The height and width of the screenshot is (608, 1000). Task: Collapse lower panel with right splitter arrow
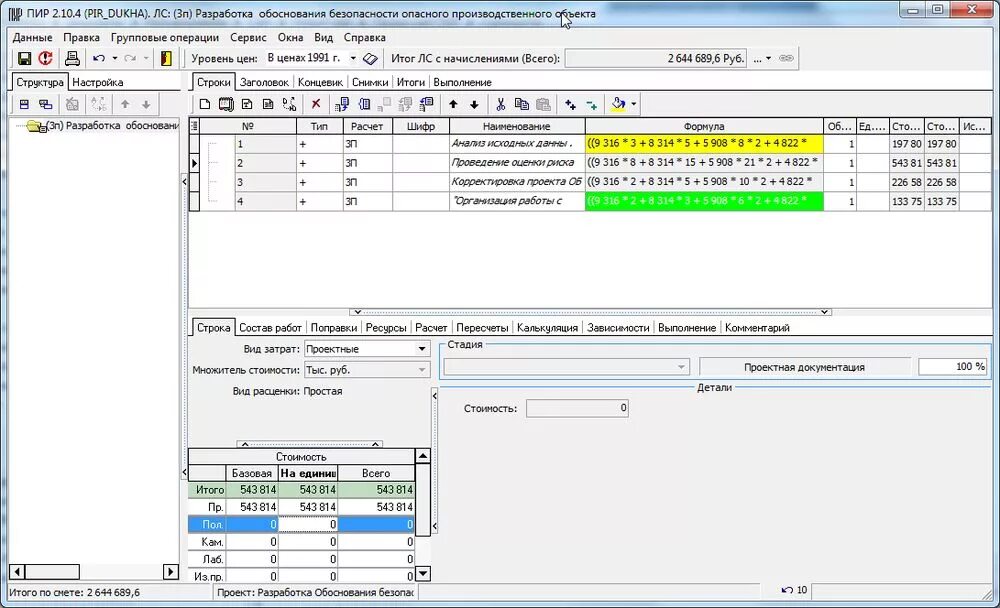pyautogui.click(x=825, y=312)
